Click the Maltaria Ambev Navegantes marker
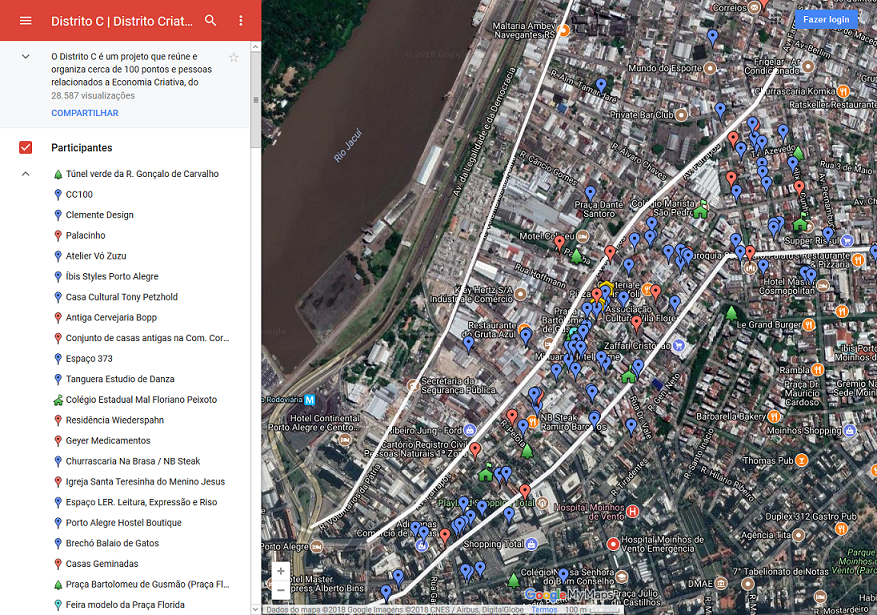 563,30
